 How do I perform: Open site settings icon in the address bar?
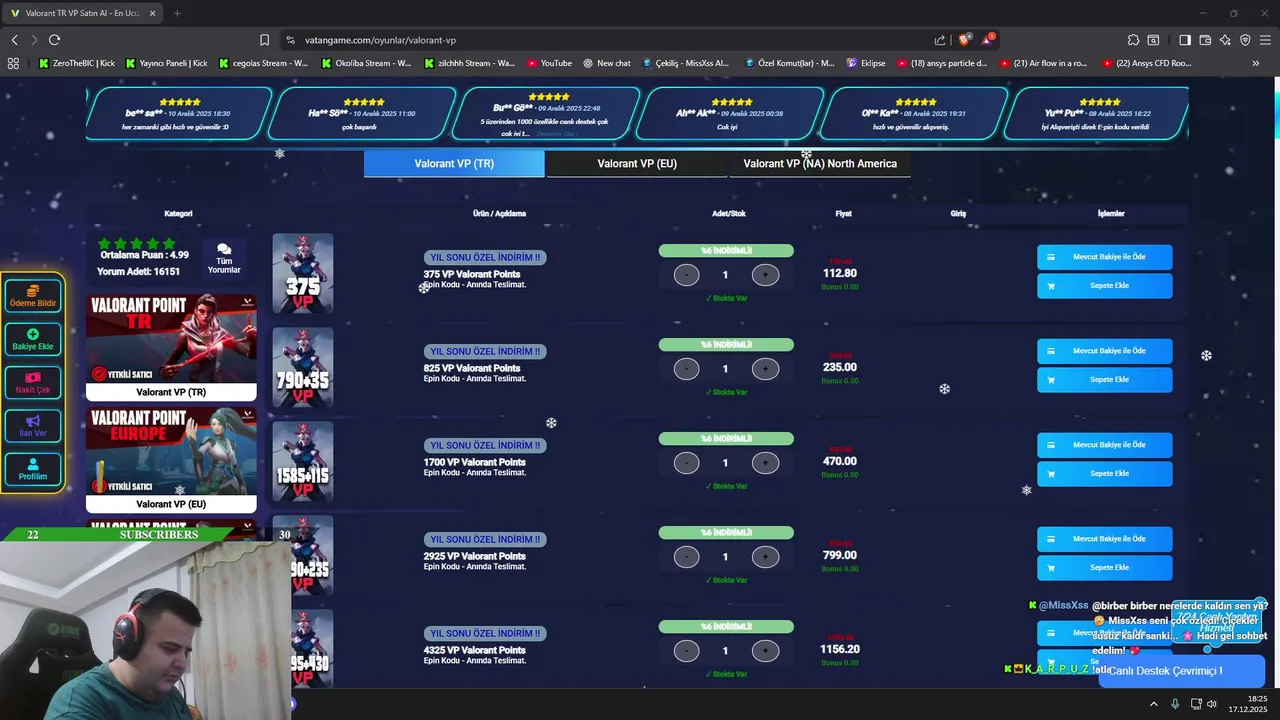290,40
